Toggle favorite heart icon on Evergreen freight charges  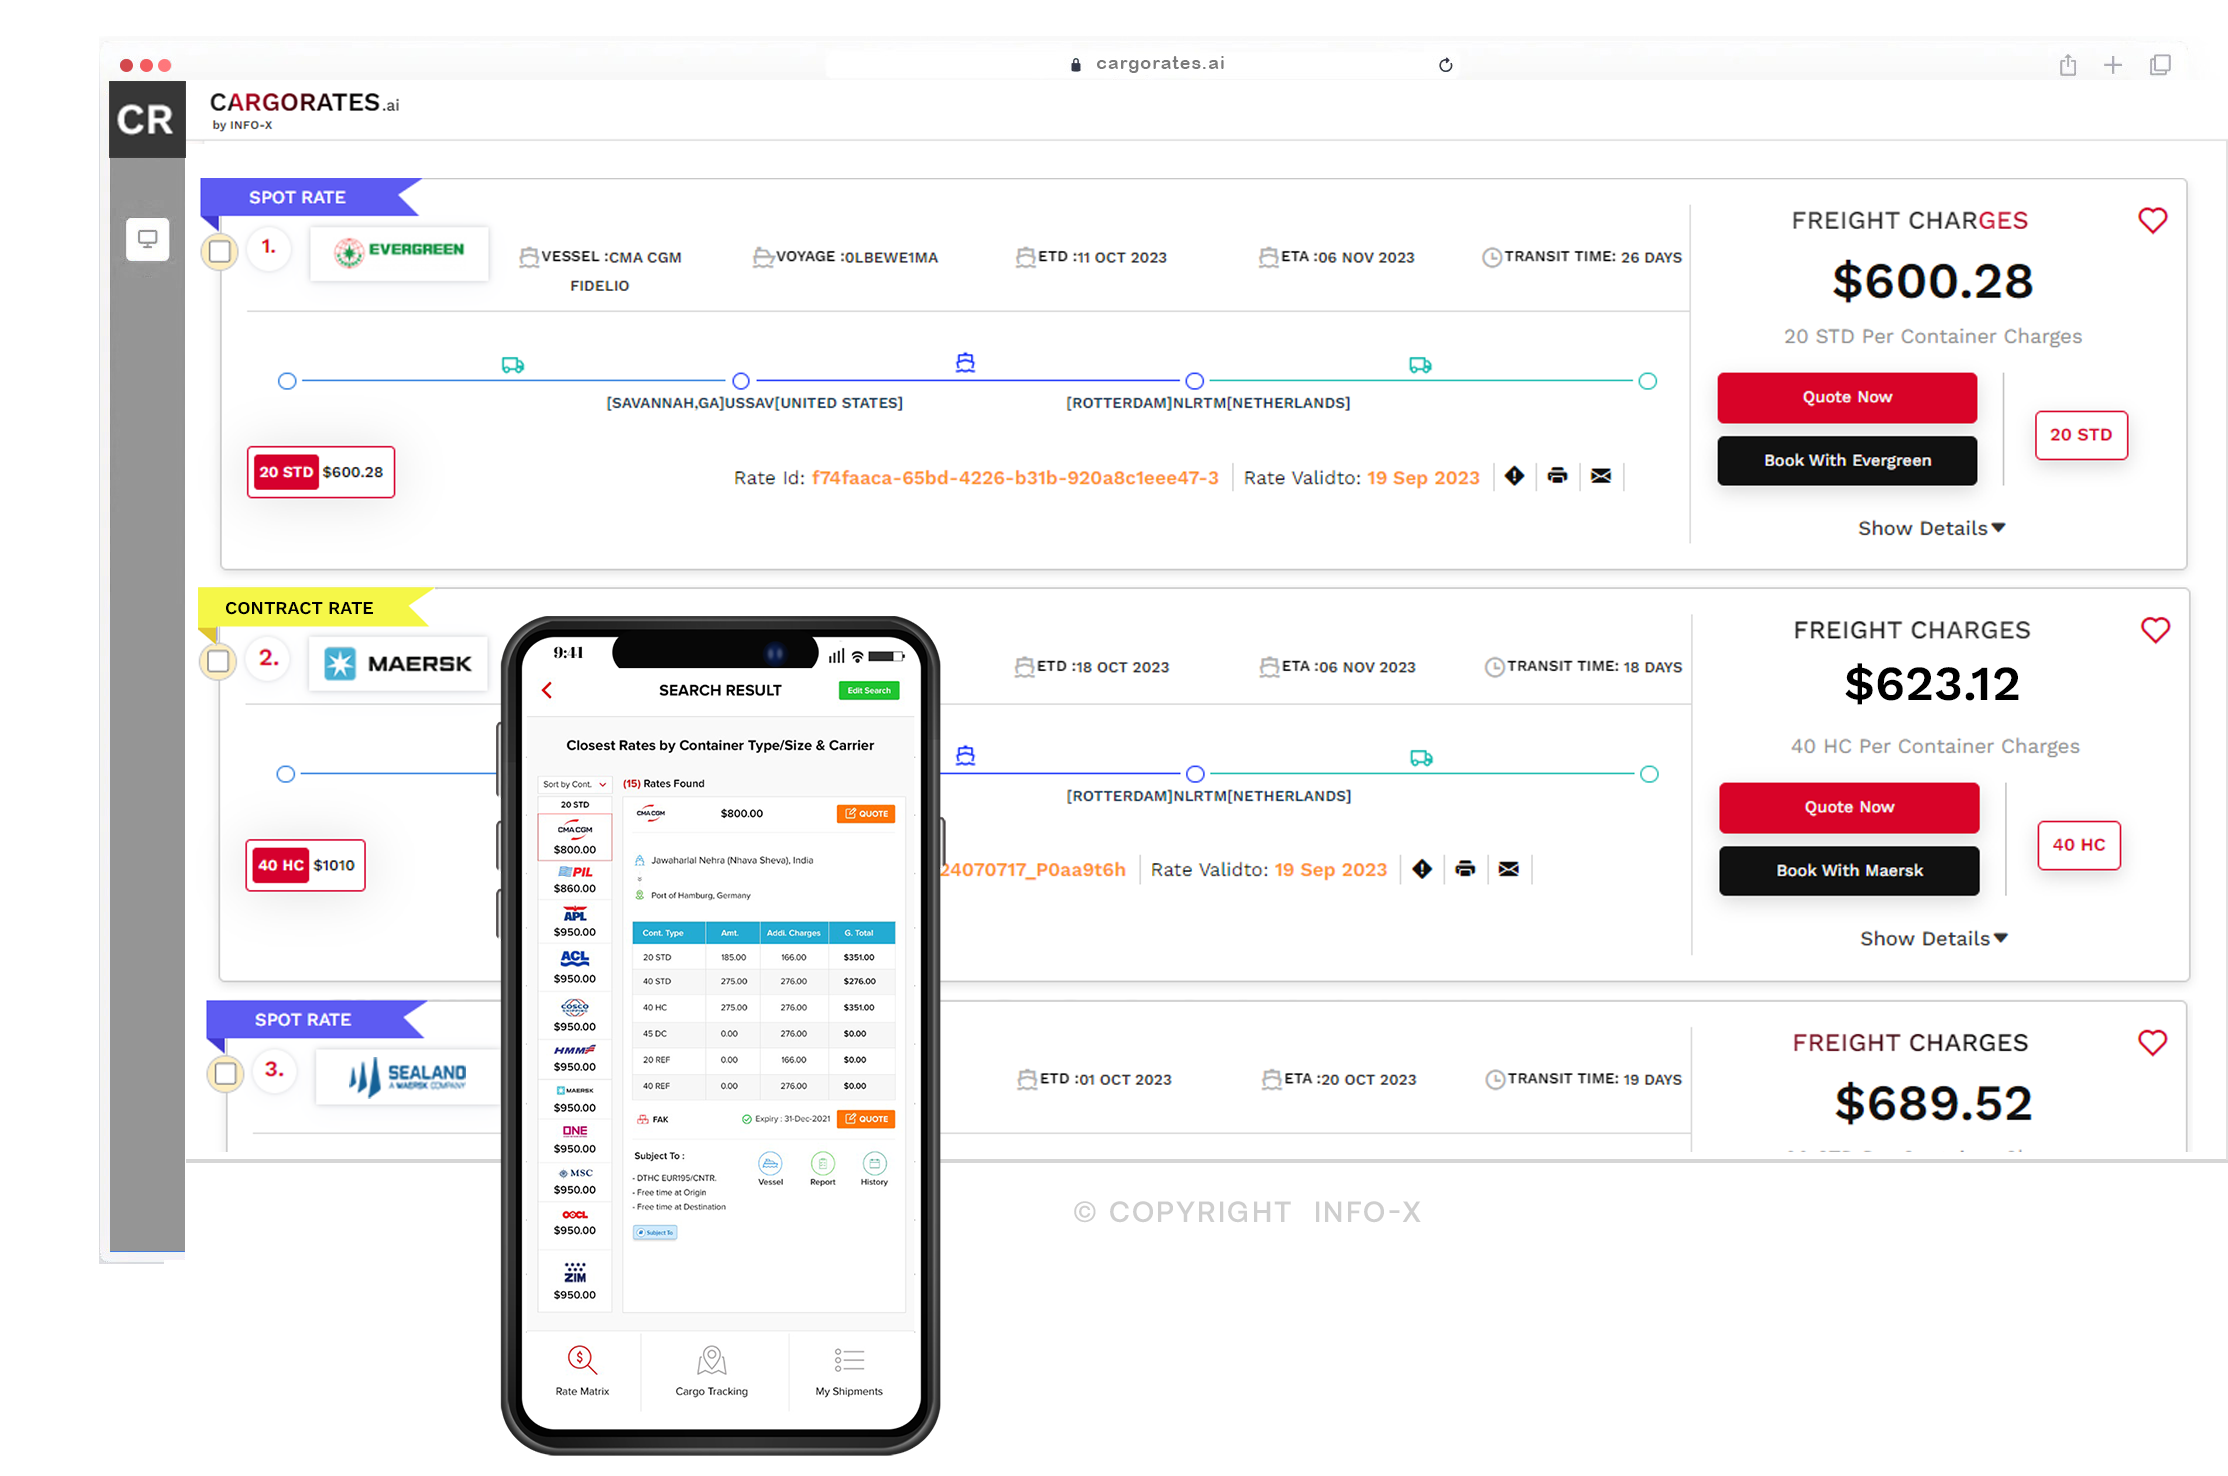point(2152,221)
